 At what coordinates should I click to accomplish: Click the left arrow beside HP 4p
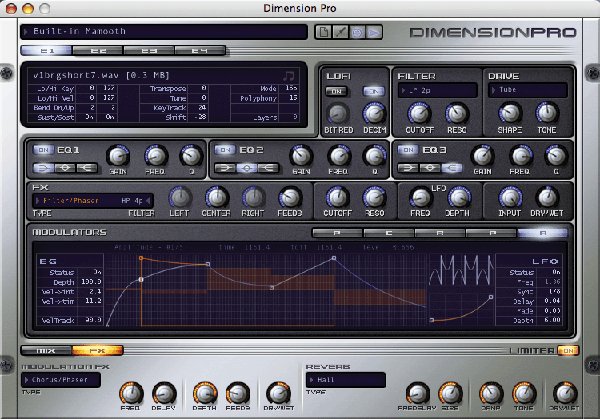pyautogui.click(x=148, y=201)
